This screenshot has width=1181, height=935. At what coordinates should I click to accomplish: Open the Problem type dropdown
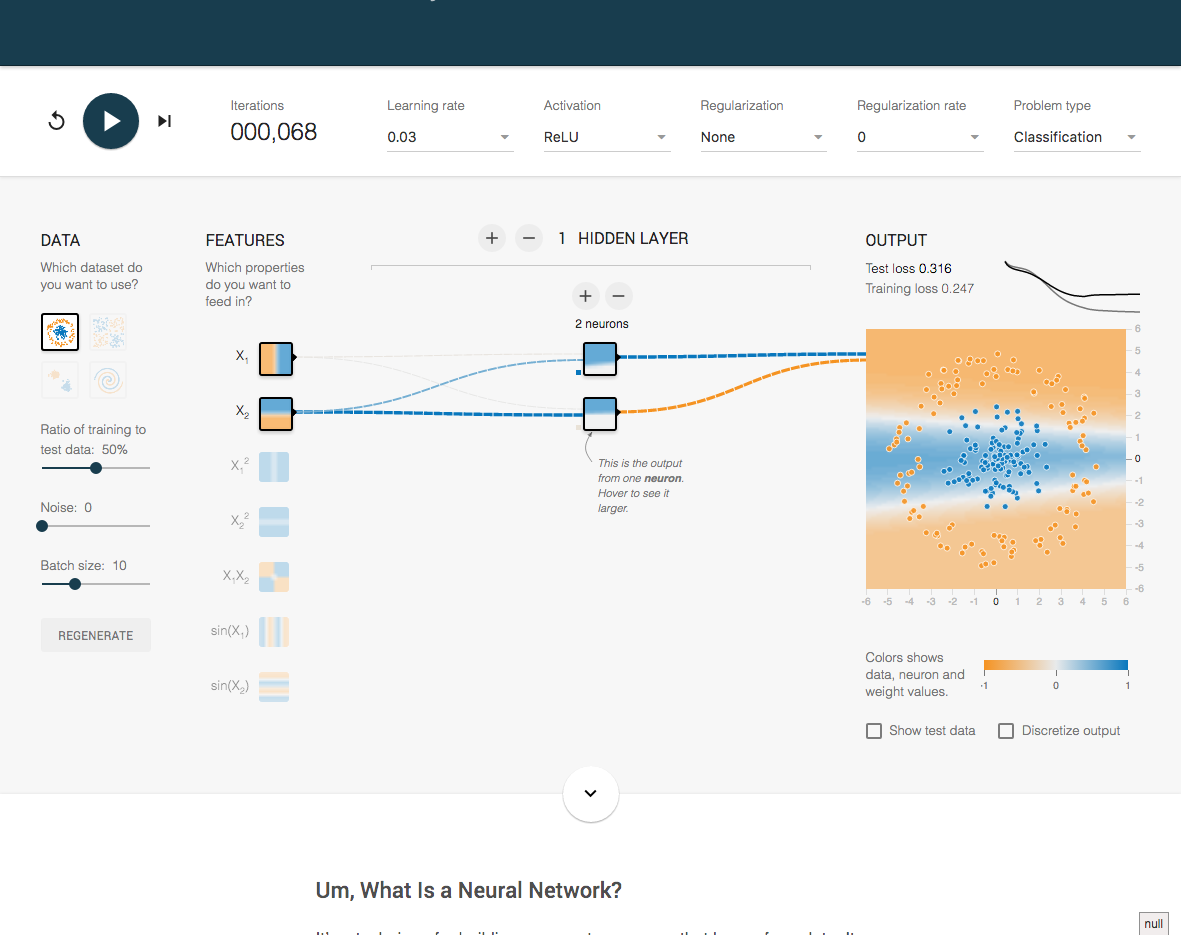click(x=1076, y=137)
